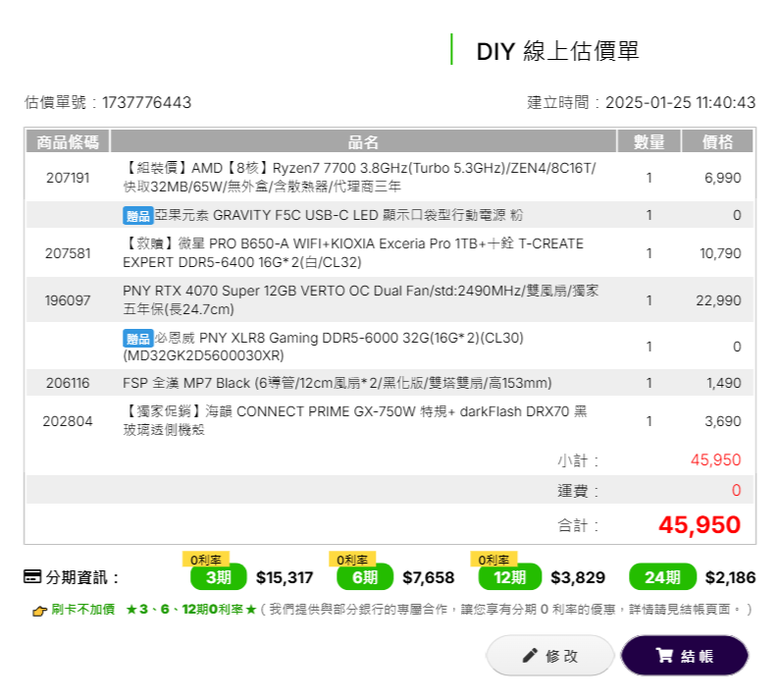Click price 1,490
Image resolution: width=780 pixels, height=700 pixels.
[724, 383]
